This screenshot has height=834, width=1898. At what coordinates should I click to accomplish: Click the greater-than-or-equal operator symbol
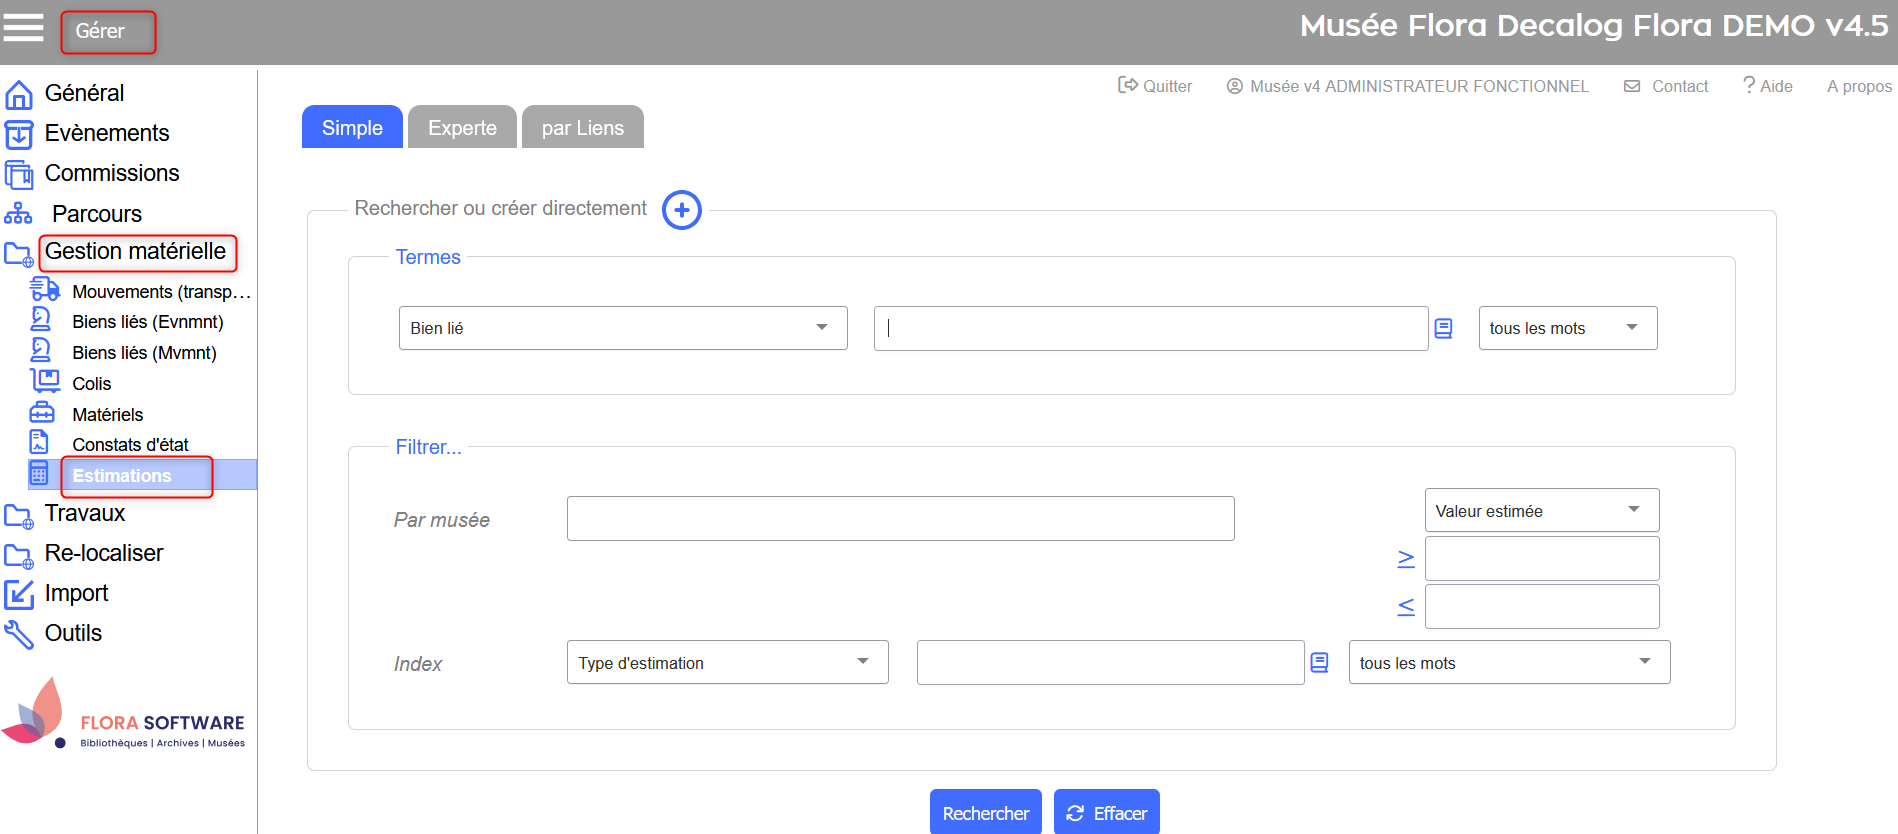coord(1405,558)
